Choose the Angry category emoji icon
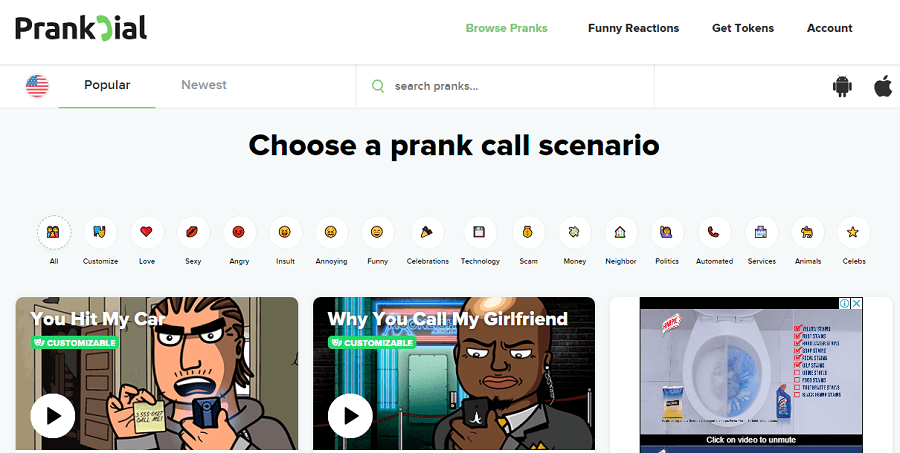 click(x=239, y=233)
